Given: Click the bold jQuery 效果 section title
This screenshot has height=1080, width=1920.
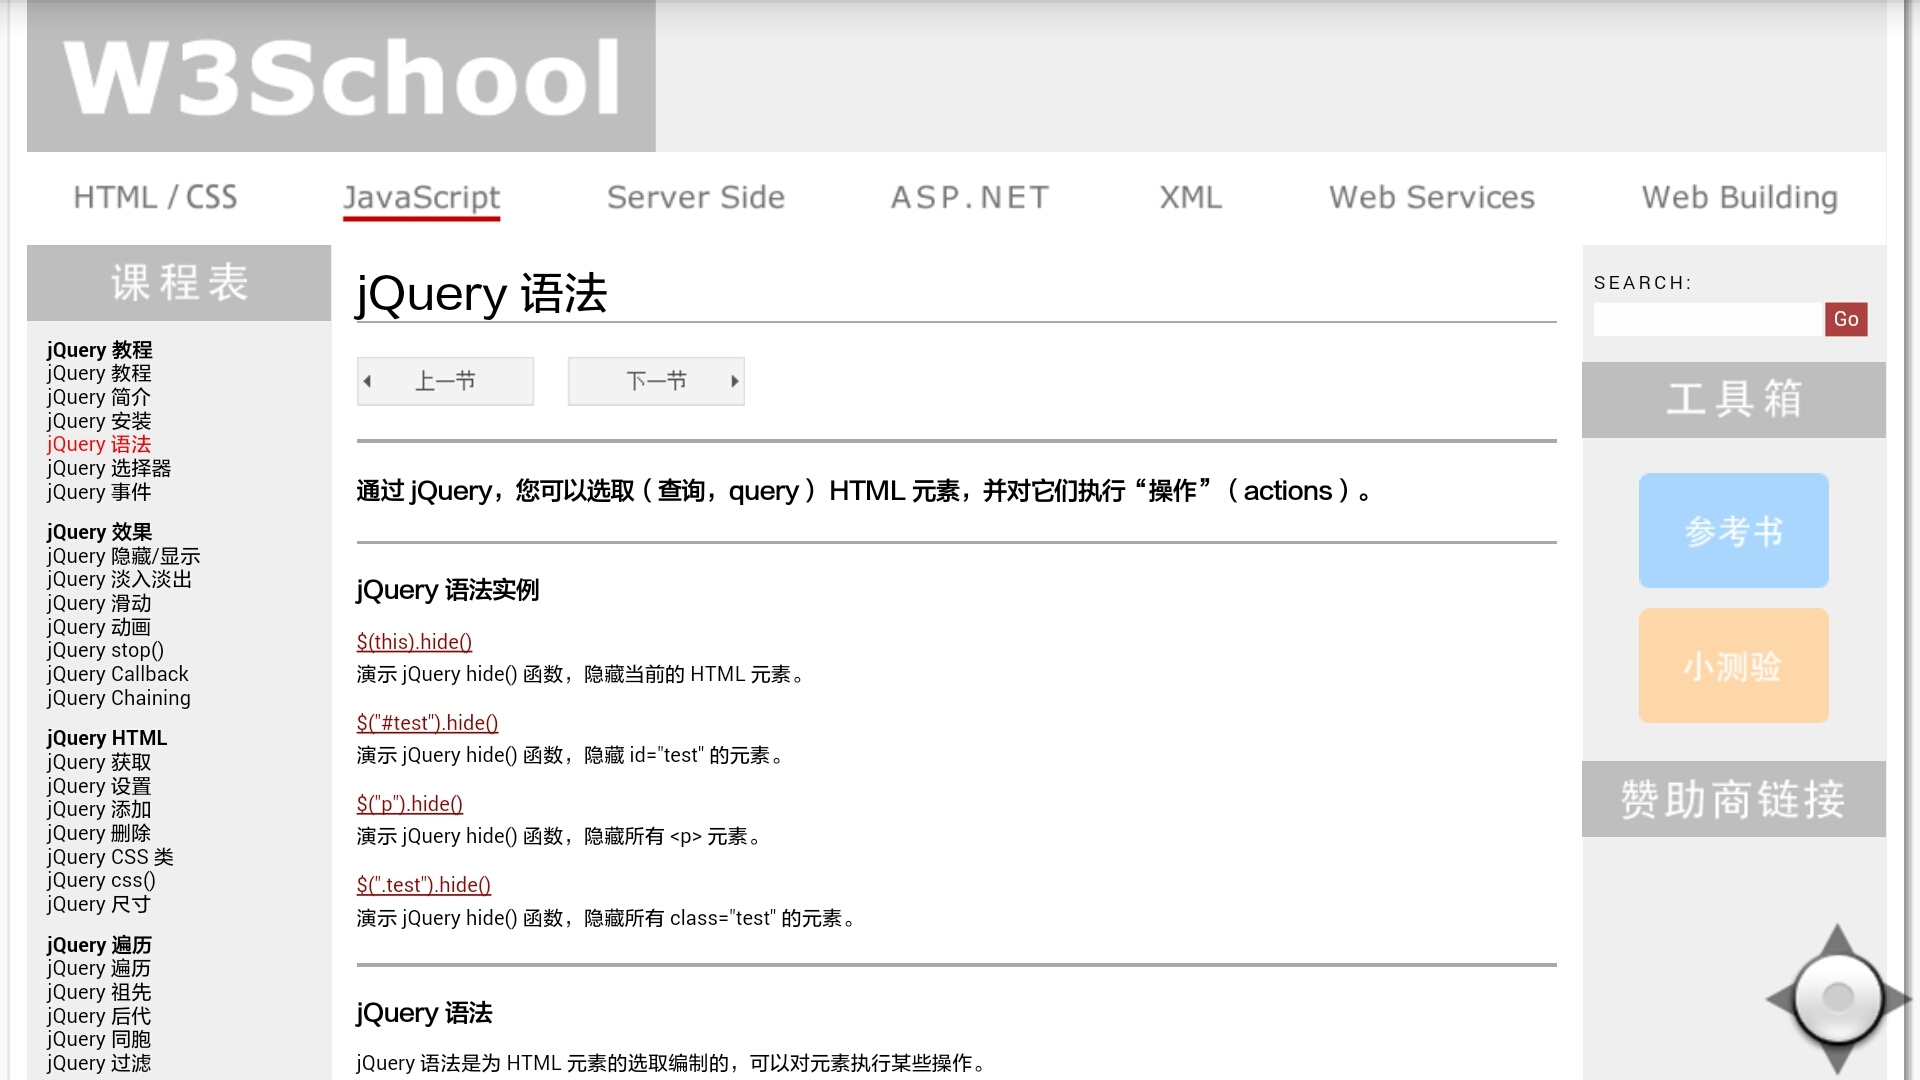Looking at the screenshot, I should pyautogui.click(x=99, y=532).
